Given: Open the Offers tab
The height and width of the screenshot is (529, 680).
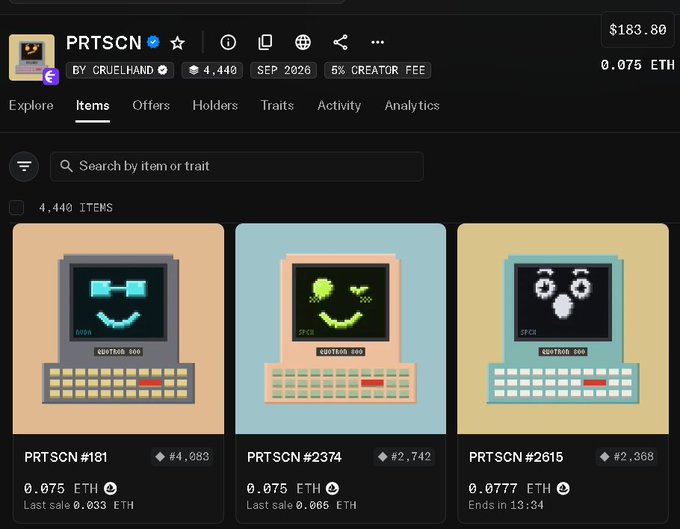Looking at the screenshot, I should [151, 105].
